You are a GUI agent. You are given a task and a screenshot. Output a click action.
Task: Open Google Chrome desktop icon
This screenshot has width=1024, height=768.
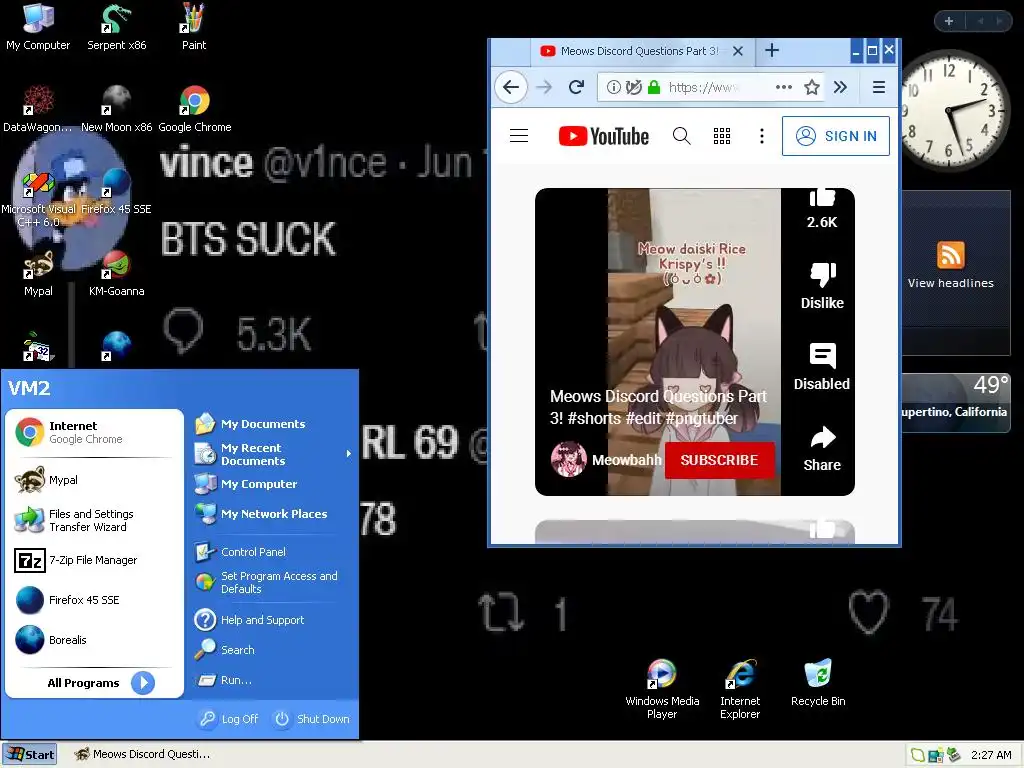point(195,109)
